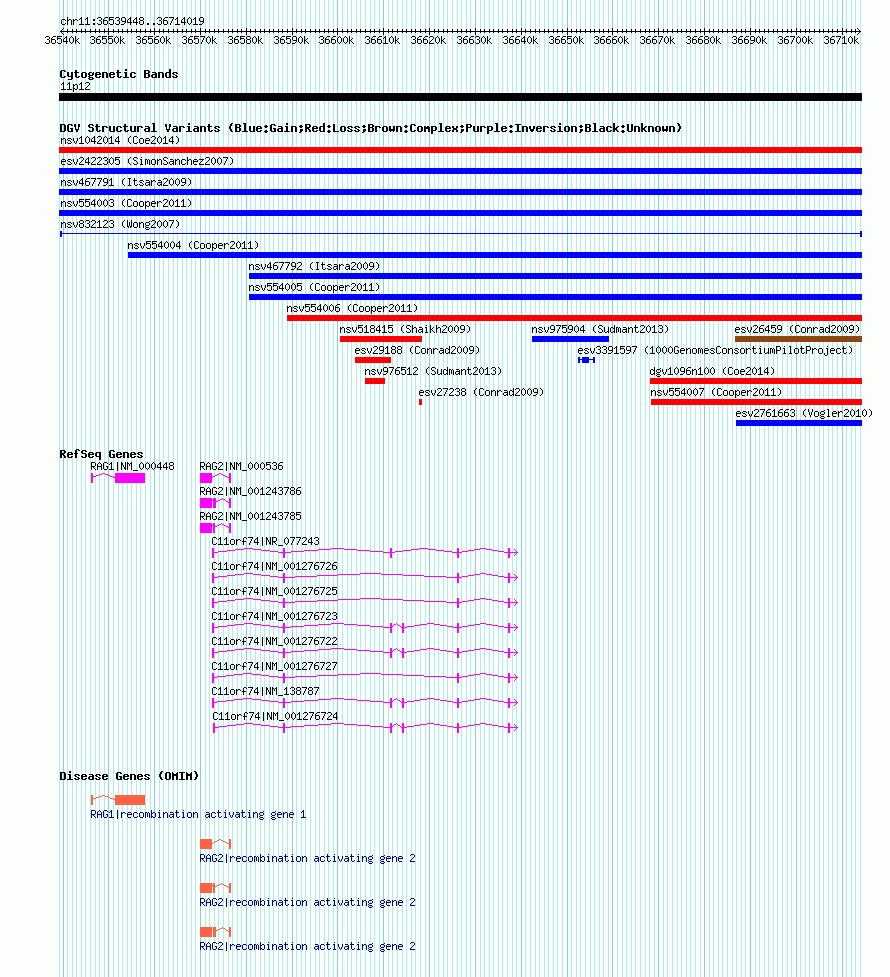Open transcript C11orf74|NM_001276726 label
Screen dimensions: 890x977
pyautogui.click(x=275, y=566)
